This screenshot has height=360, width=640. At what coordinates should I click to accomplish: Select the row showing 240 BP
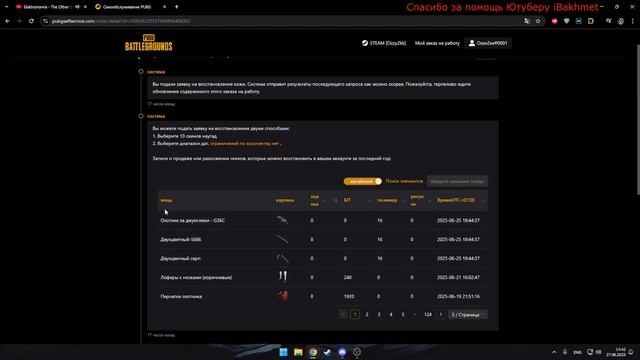point(323,277)
